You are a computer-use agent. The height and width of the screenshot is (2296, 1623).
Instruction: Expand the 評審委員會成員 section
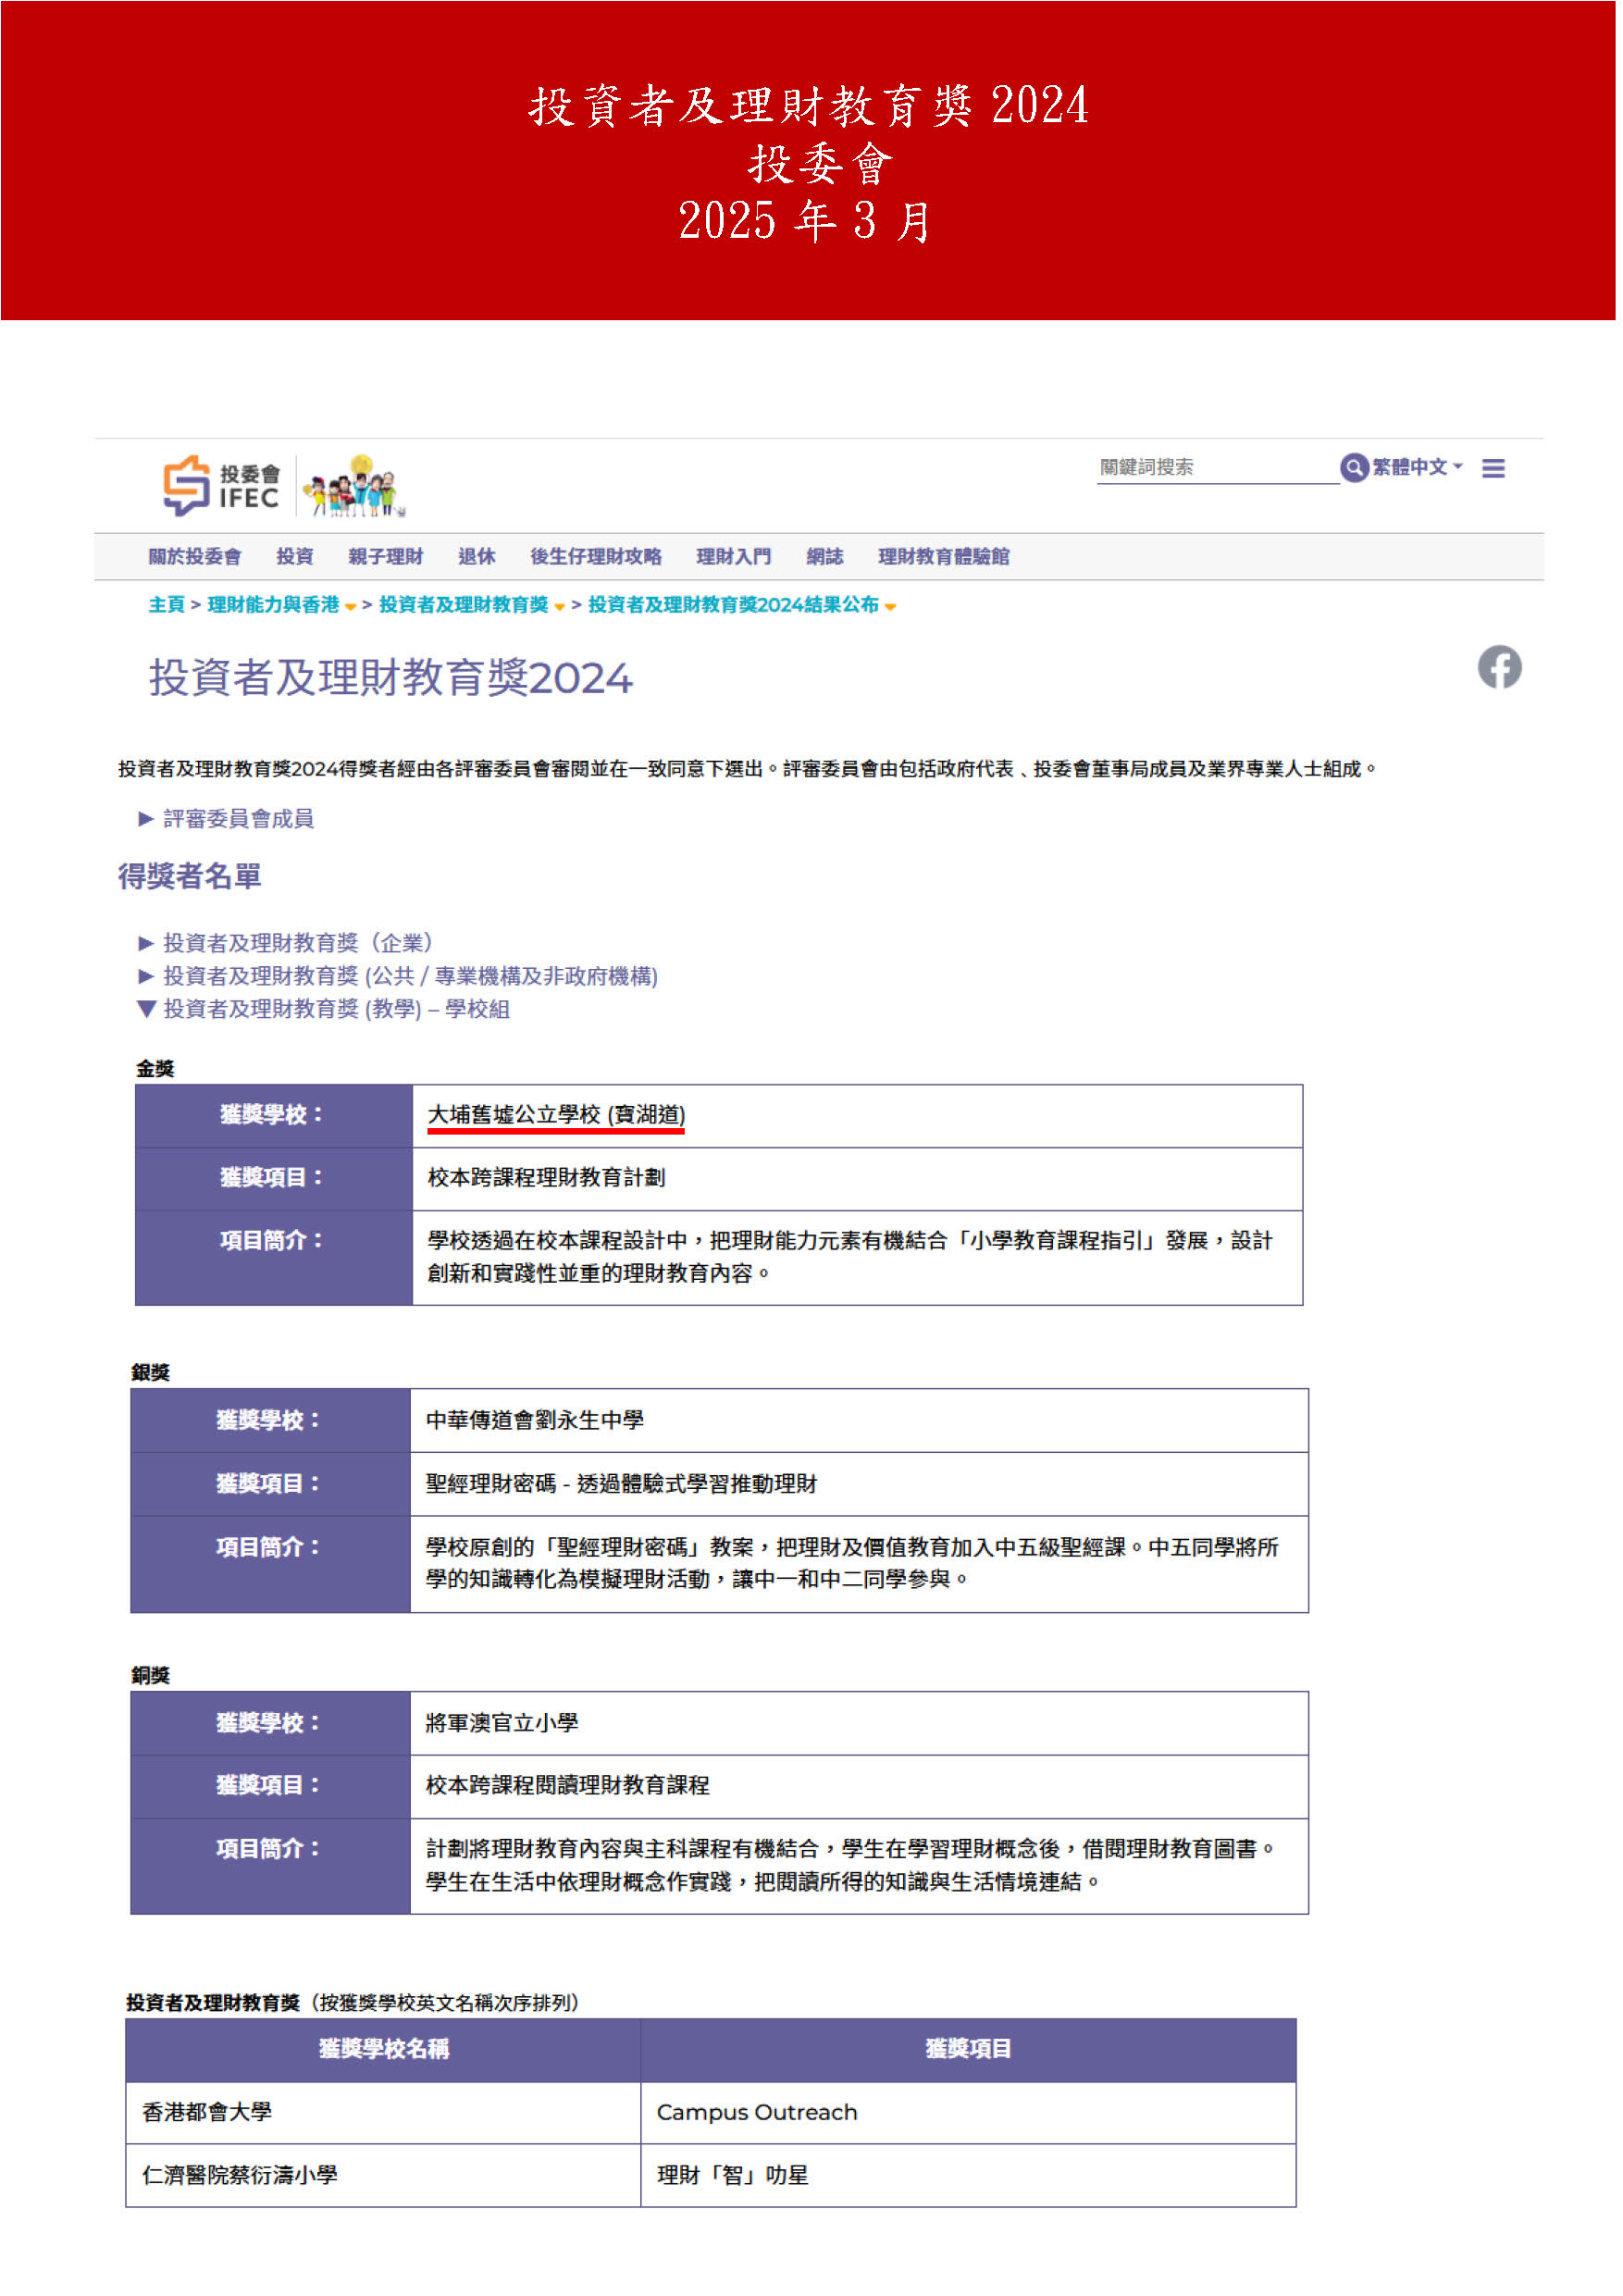tap(226, 818)
